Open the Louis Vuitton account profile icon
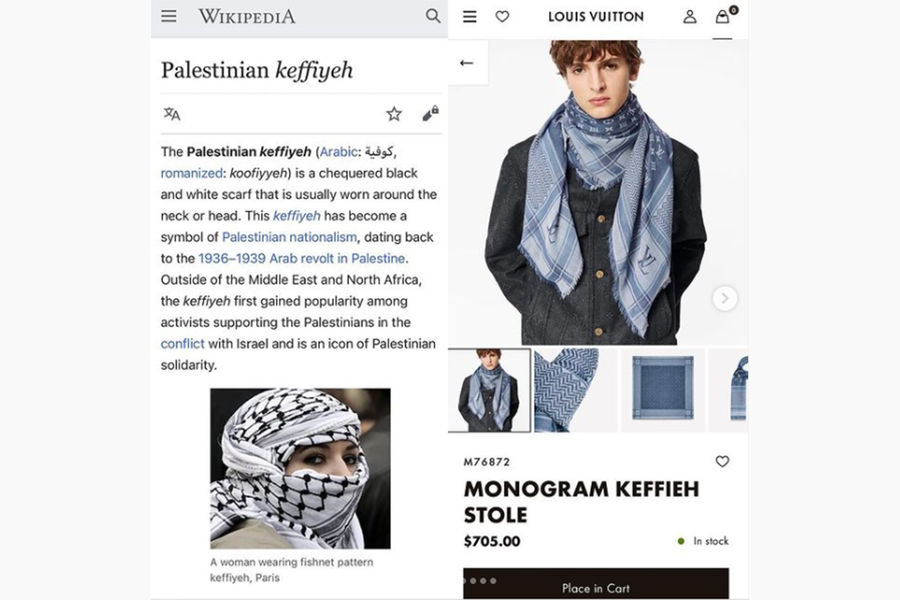 click(x=690, y=17)
